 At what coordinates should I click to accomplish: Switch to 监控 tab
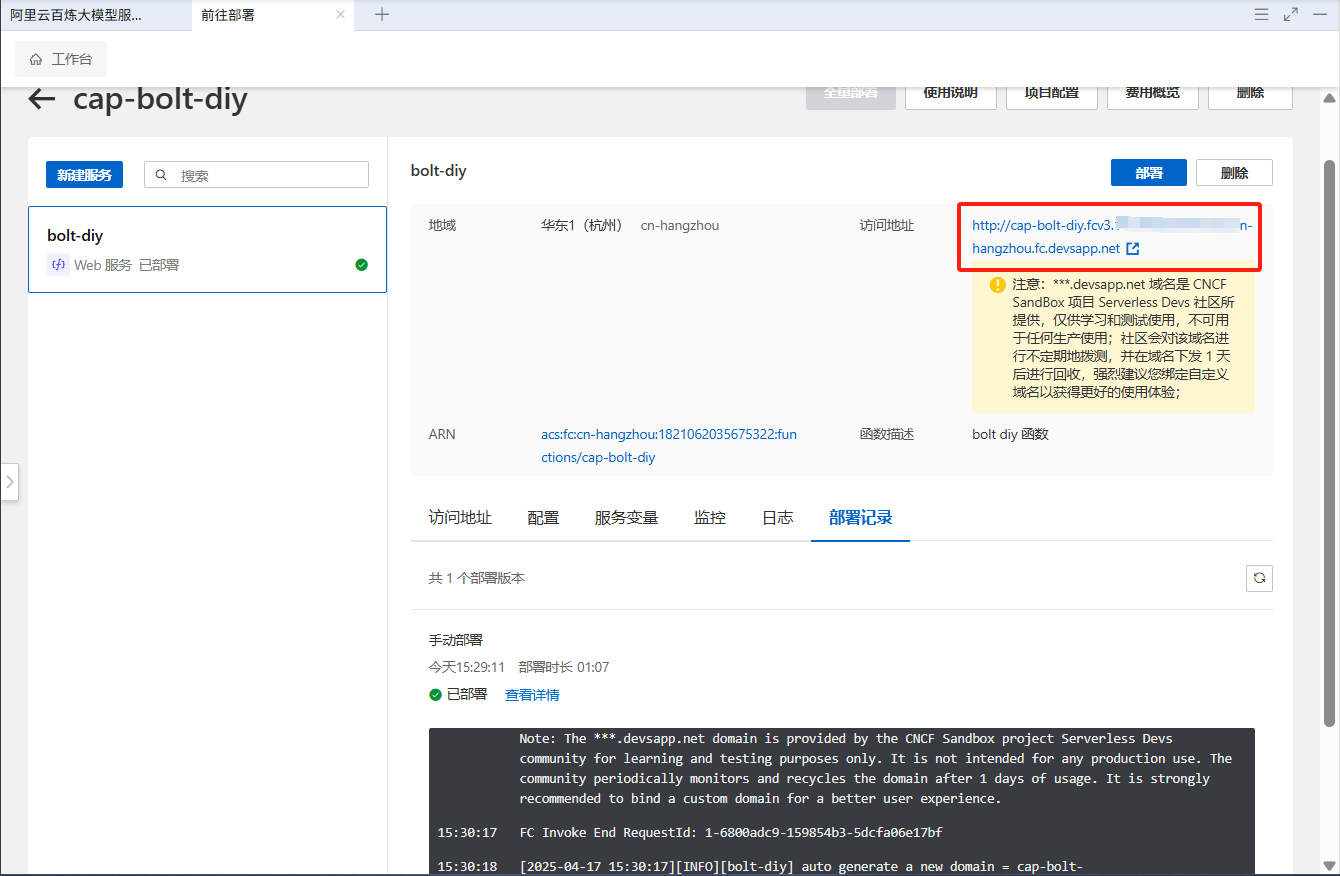710,518
